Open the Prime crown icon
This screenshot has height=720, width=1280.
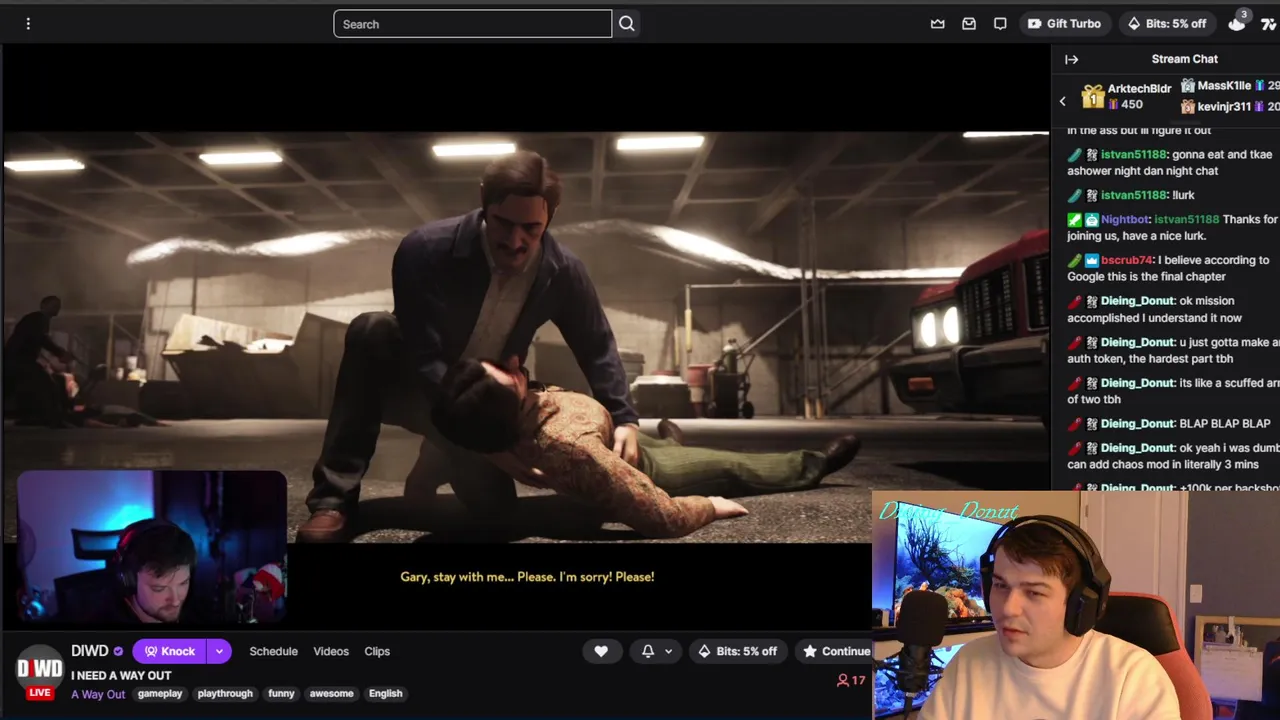(937, 24)
